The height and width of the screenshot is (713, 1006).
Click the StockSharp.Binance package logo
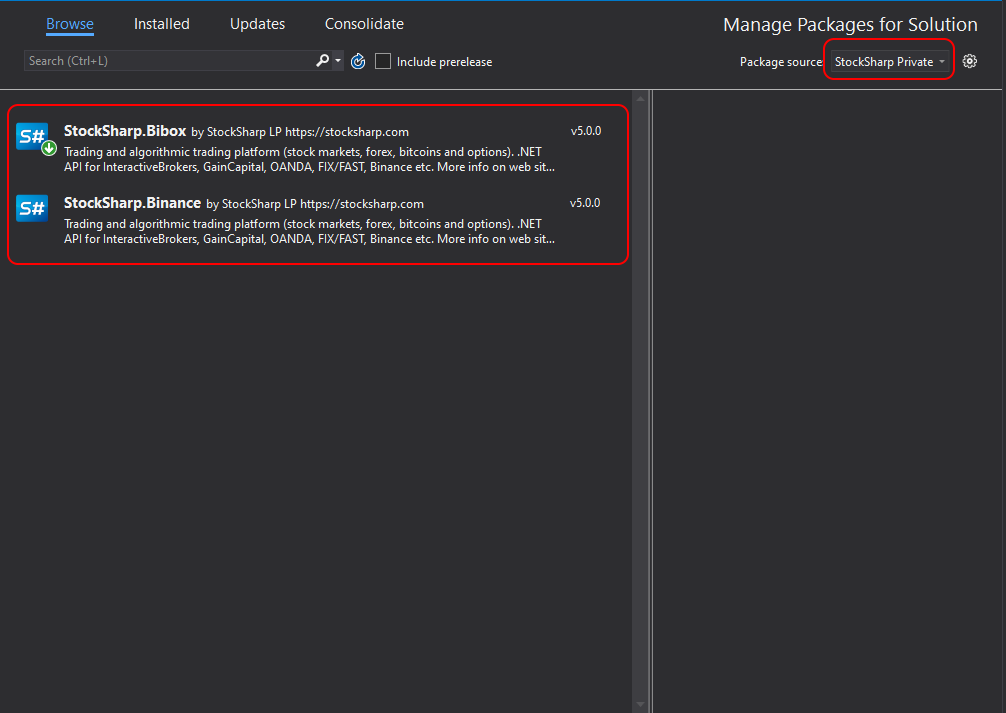(x=31, y=208)
